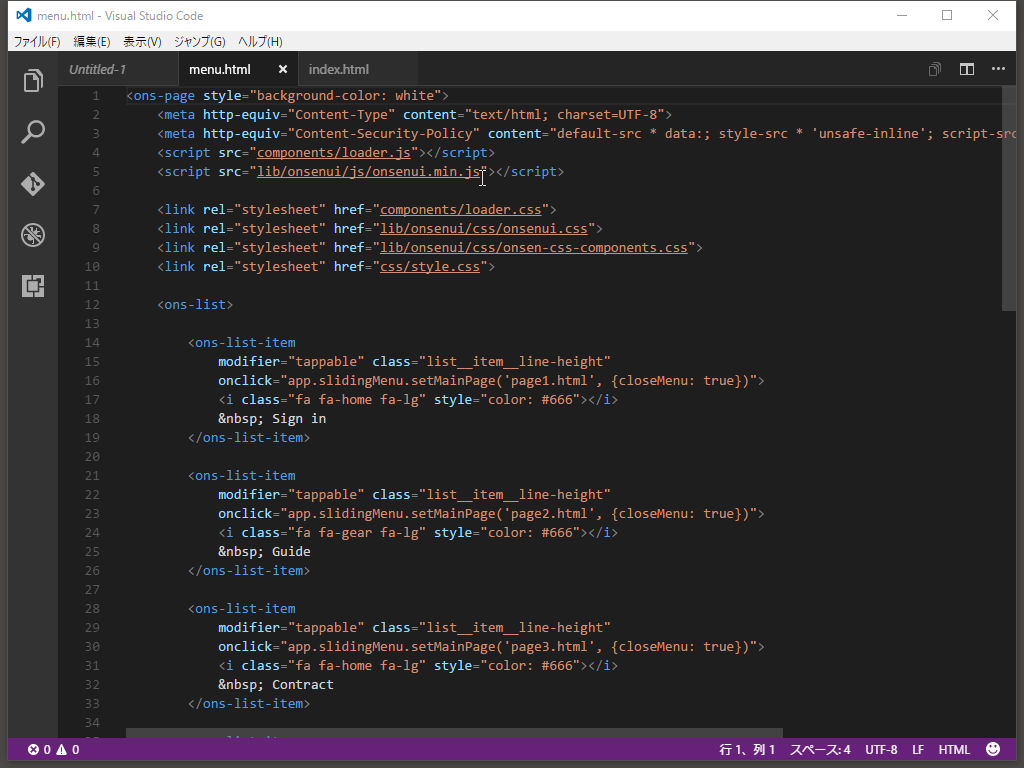The height and width of the screenshot is (768, 1024).
Task: Click the errors count icon in status bar
Action: point(33,750)
